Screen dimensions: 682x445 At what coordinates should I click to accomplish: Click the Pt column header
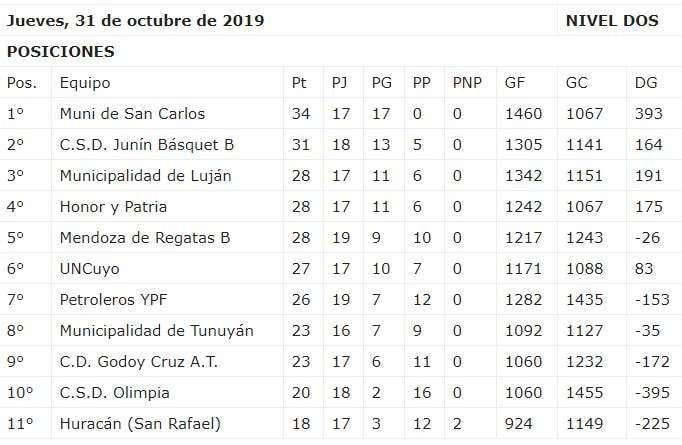coord(299,83)
